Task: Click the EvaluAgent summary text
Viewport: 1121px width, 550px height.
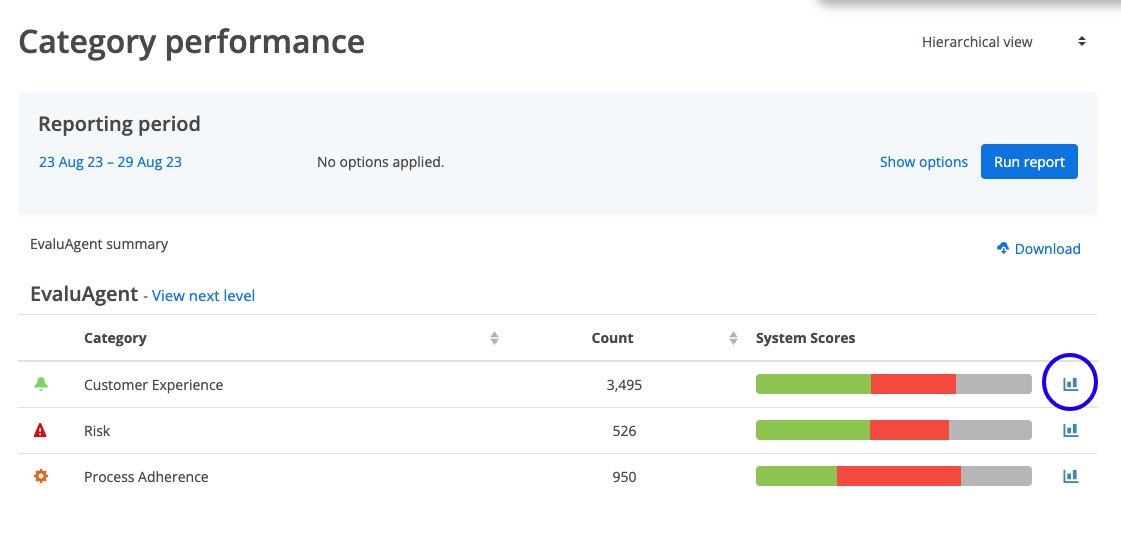Action: click(99, 244)
